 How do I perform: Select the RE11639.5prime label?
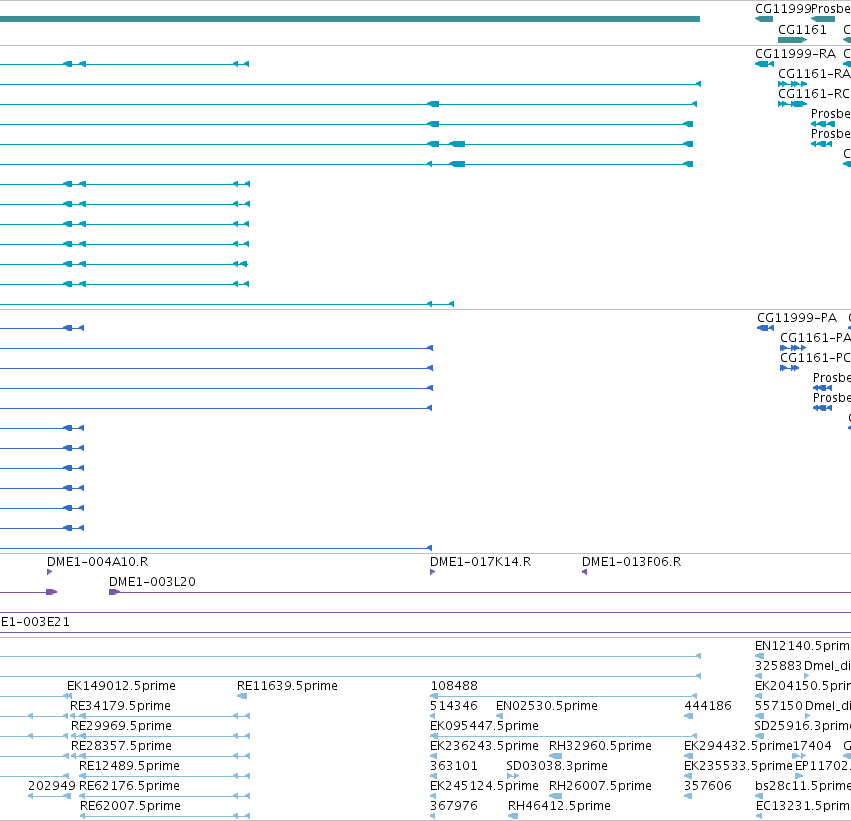287,686
